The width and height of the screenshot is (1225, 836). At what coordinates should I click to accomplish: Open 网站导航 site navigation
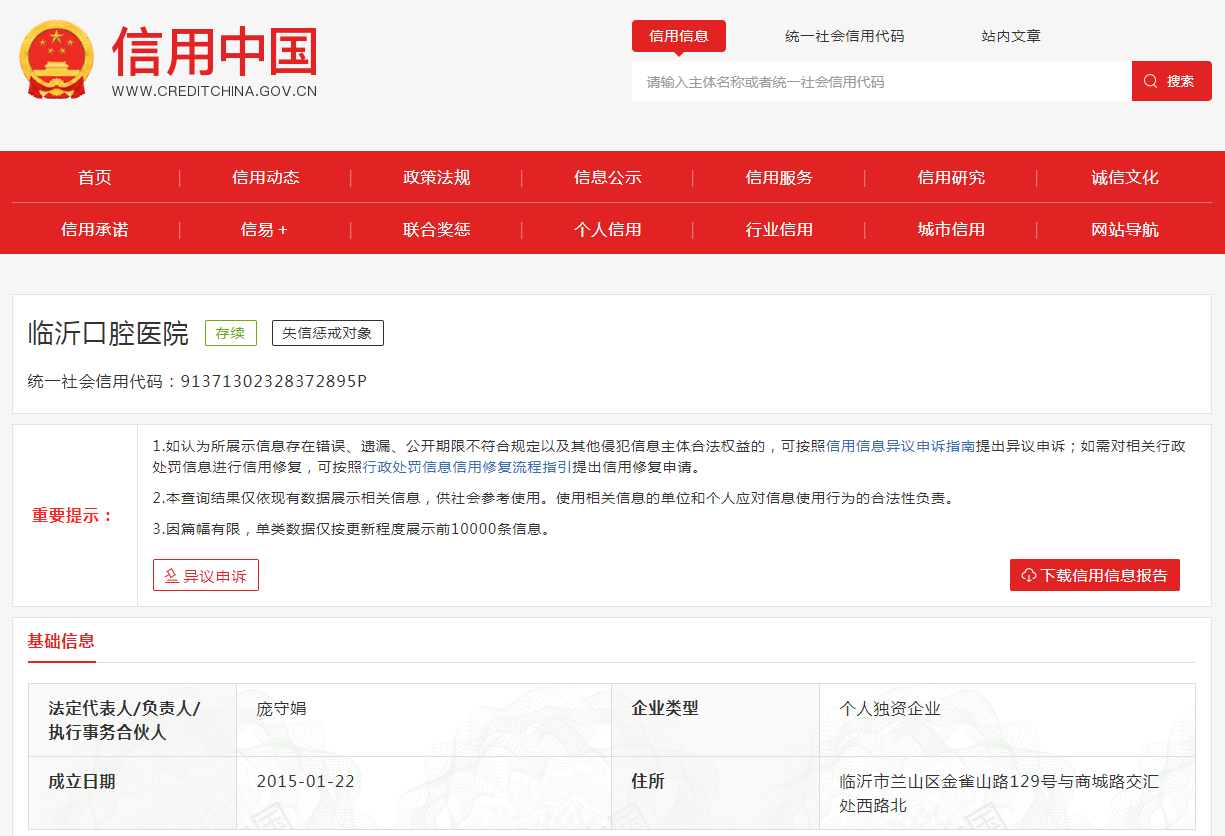(1124, 230)
